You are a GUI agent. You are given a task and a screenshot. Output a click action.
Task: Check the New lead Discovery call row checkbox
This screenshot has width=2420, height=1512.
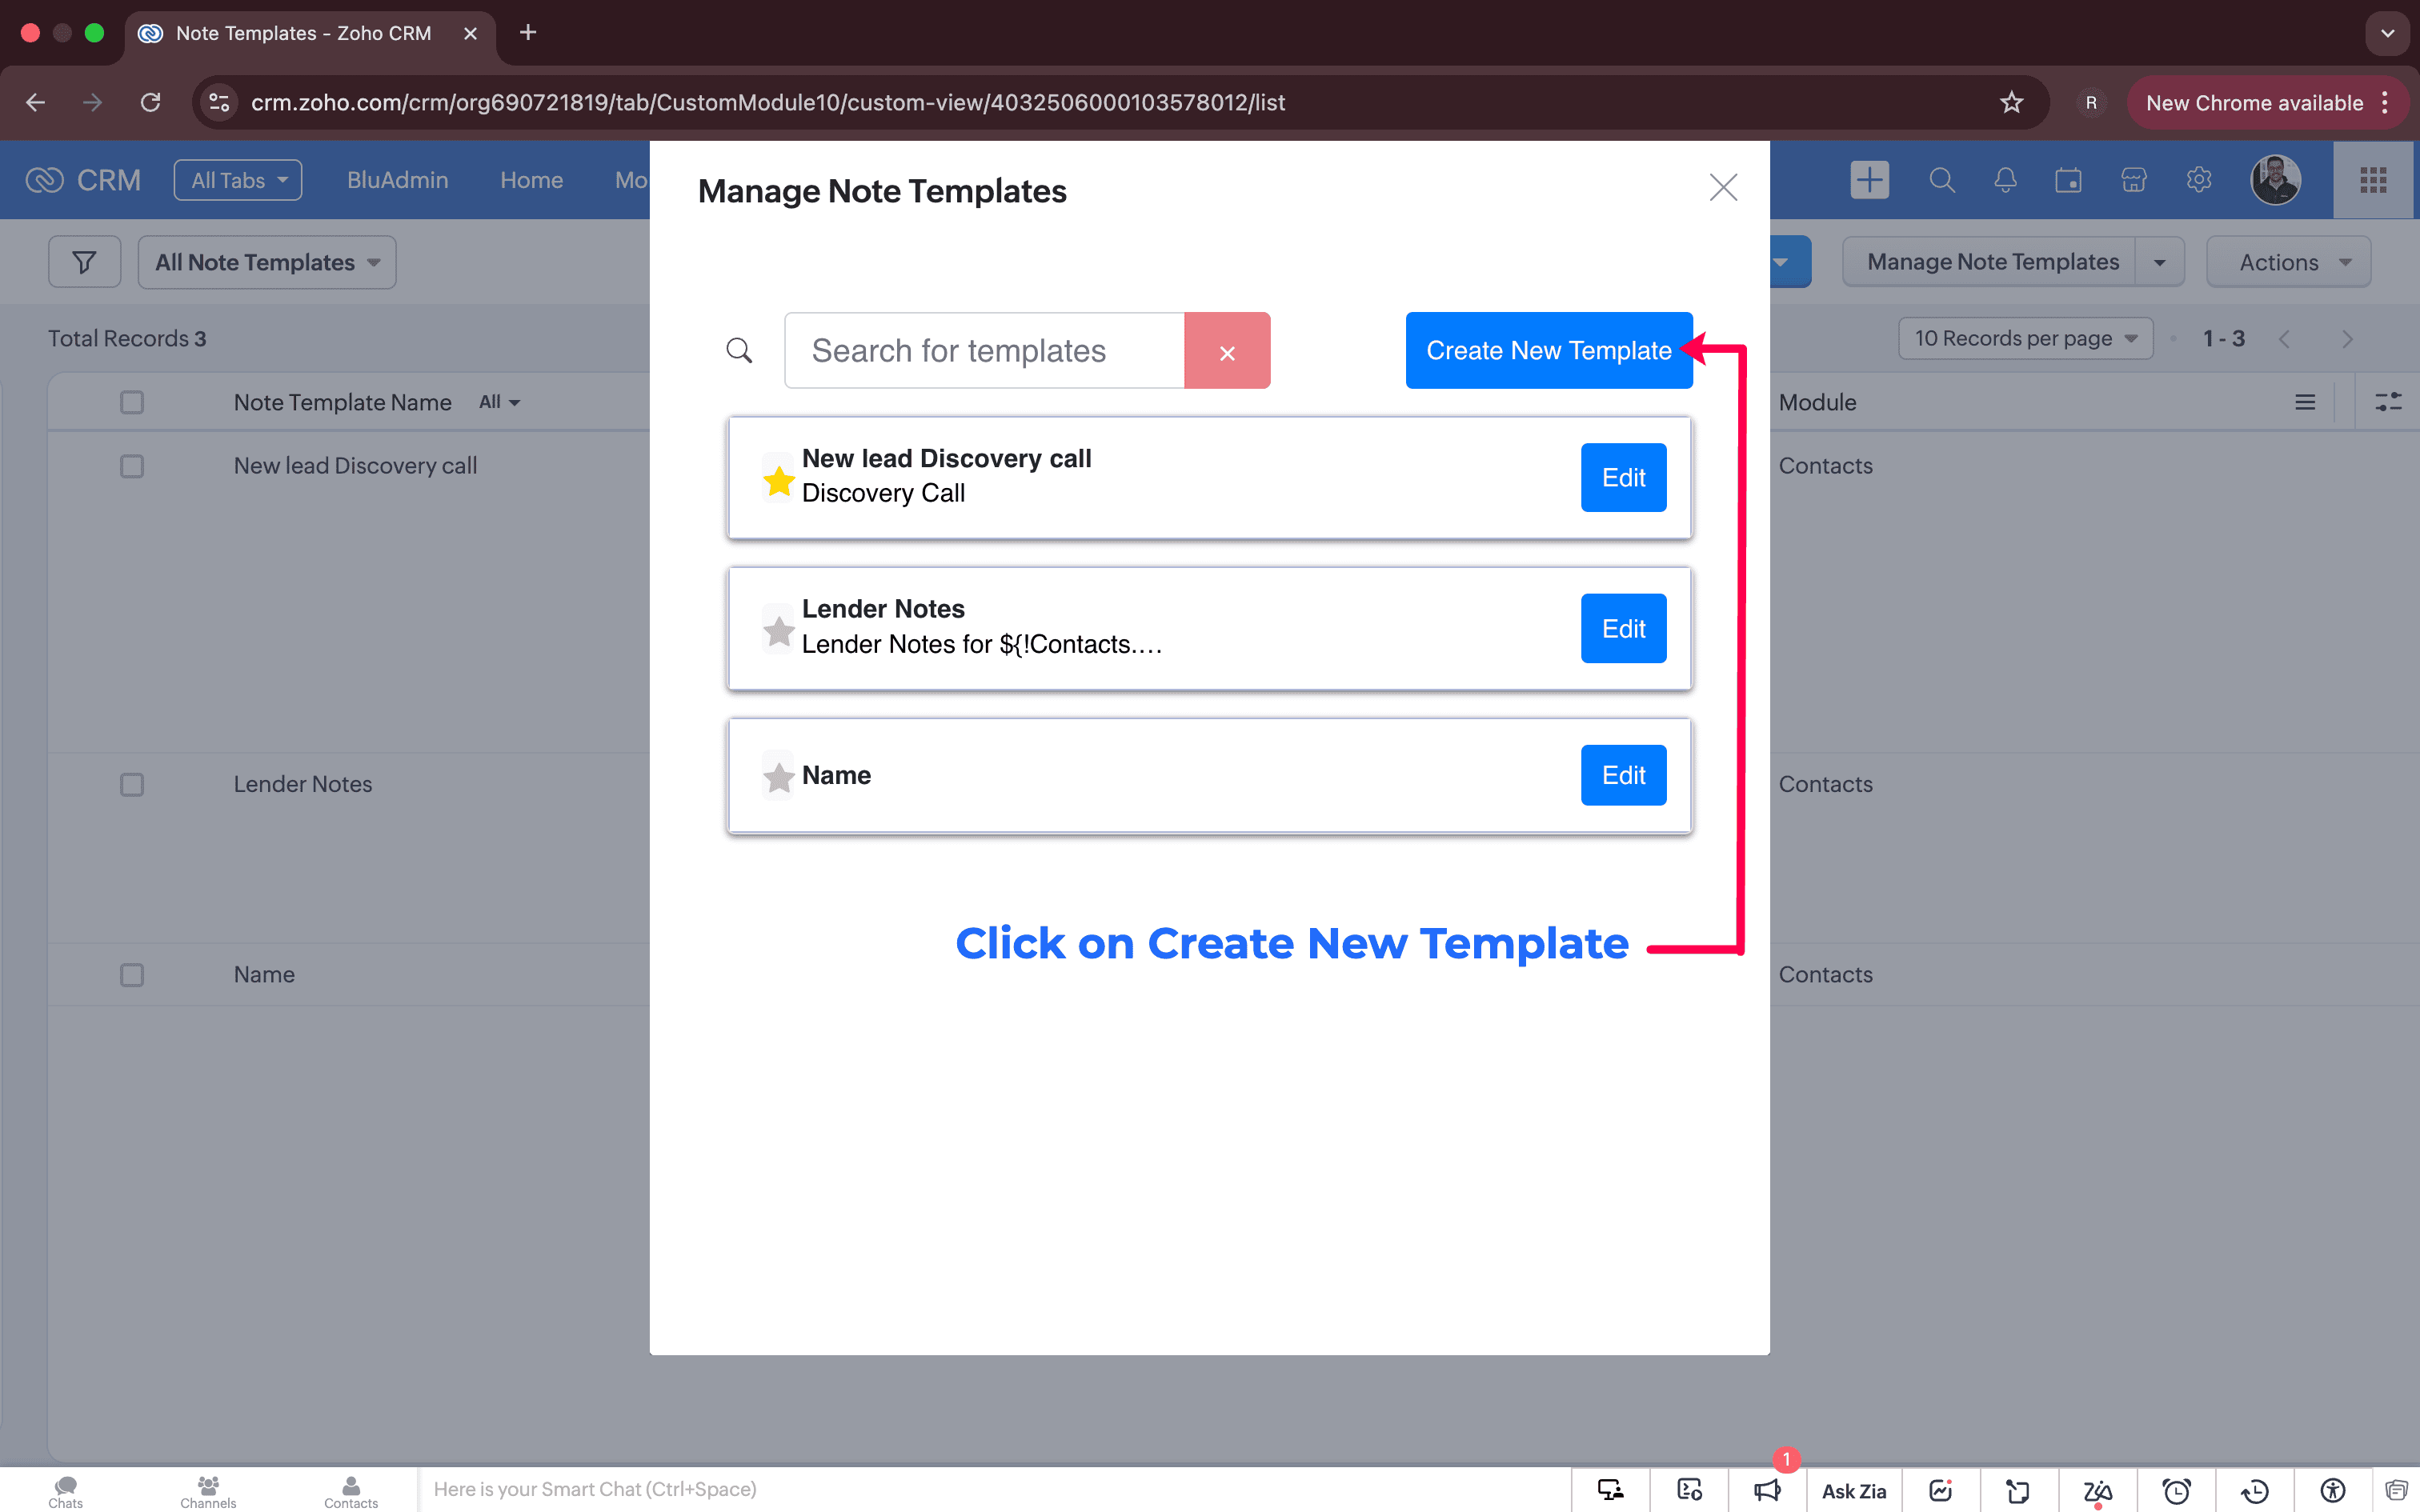pyautogui.click(x=132, y=466)
